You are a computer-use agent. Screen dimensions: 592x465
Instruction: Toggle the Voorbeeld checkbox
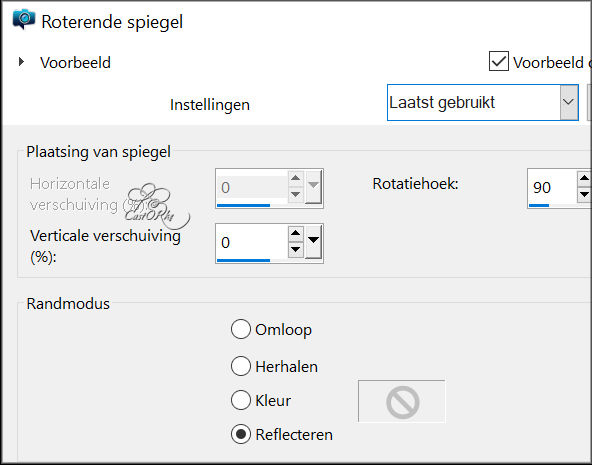[x=498, y=61]
